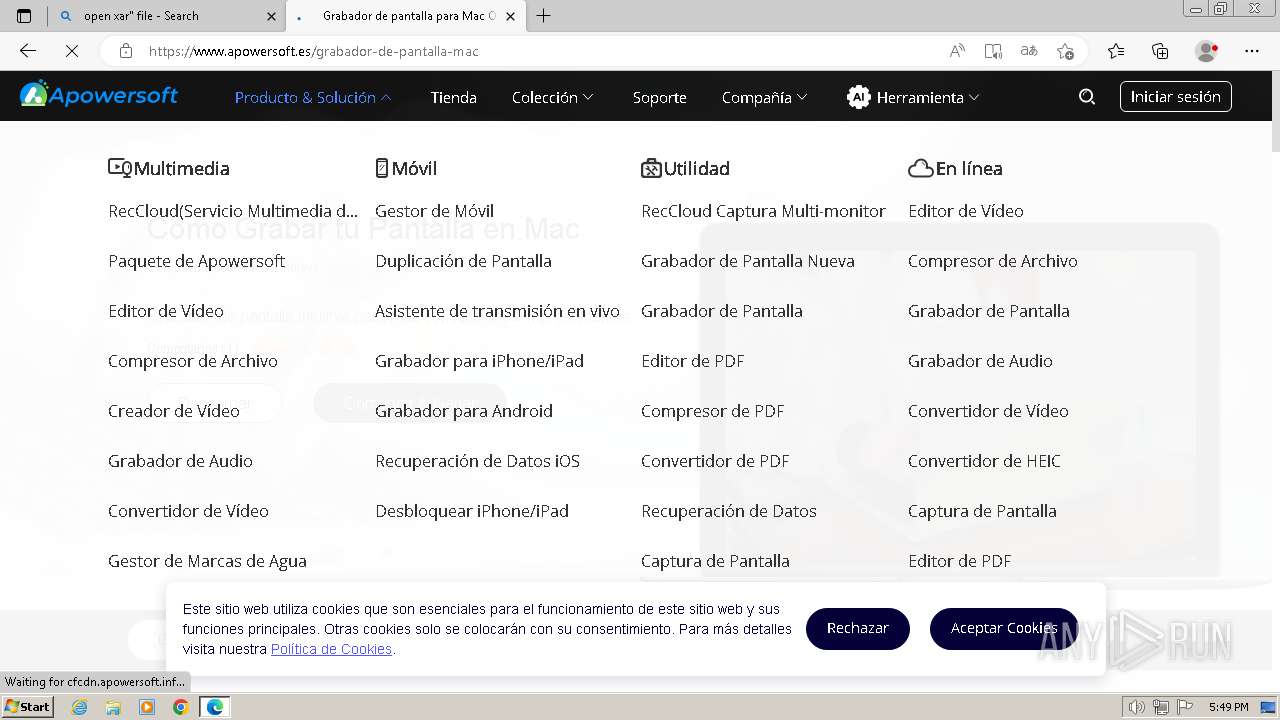
Task: Open the browser profile avatar
Action: click(1206, 51)
